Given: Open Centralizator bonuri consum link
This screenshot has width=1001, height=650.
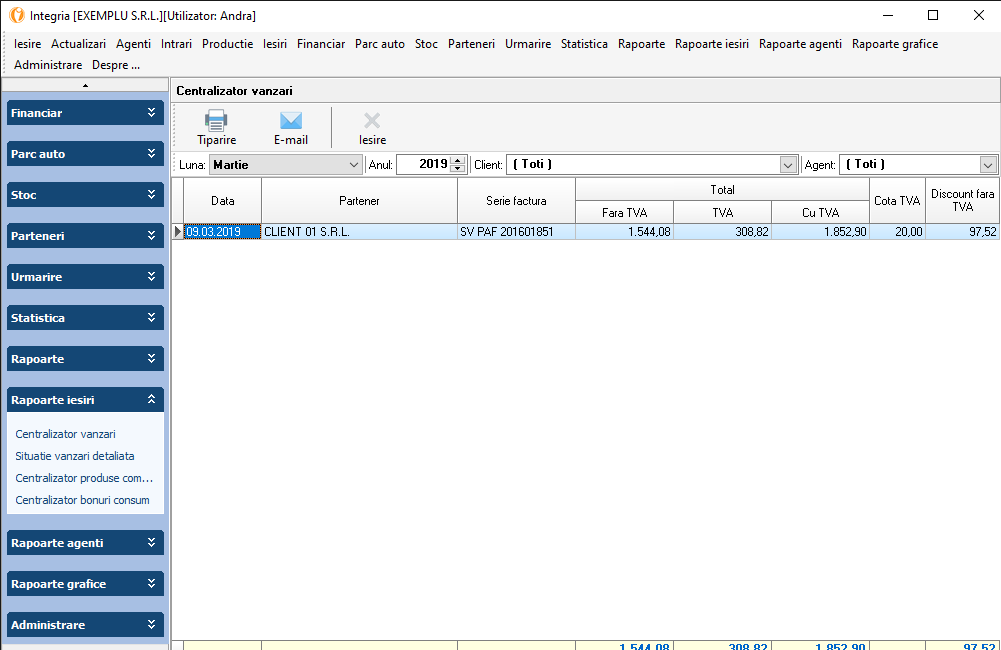Looking at the screenshot, I should coord(82,500).
